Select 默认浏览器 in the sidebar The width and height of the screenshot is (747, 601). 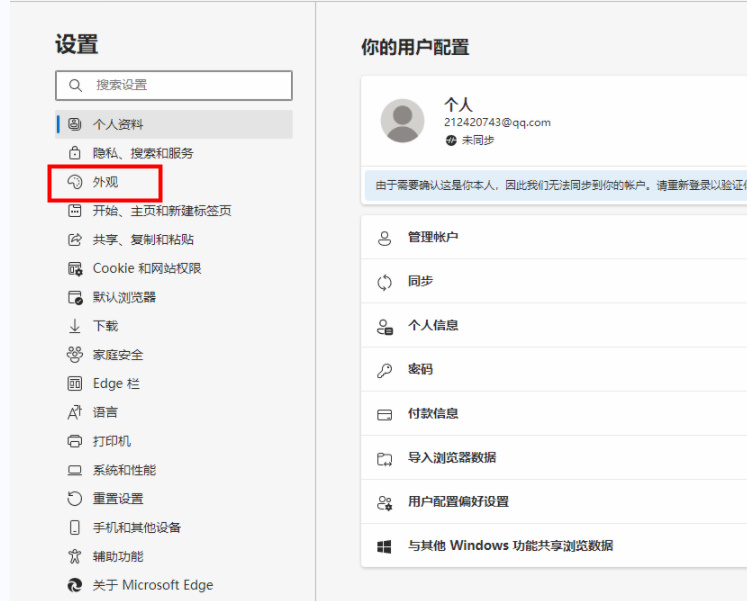174,298
